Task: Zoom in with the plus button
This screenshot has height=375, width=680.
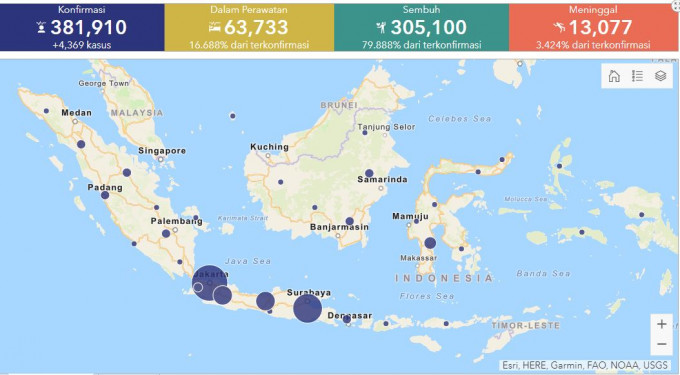Action: pos(661,324)
